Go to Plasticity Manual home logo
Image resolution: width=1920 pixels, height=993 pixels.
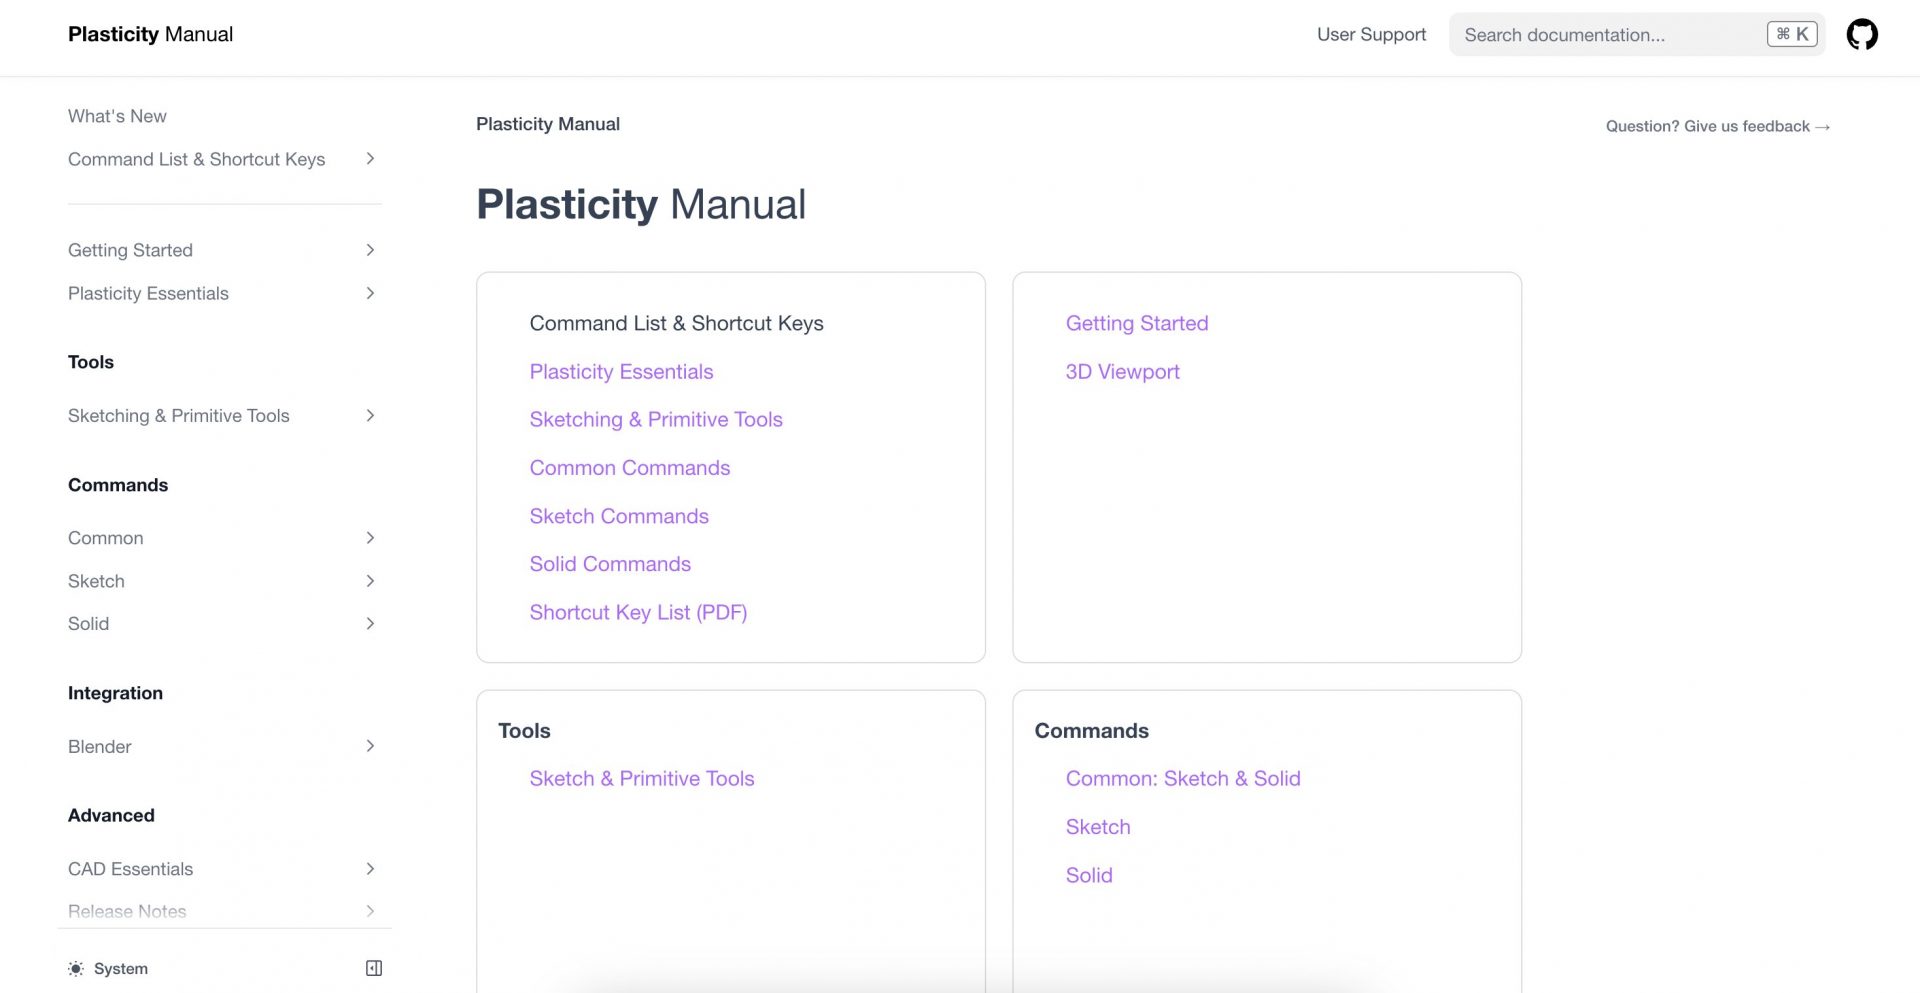[150, 34]
